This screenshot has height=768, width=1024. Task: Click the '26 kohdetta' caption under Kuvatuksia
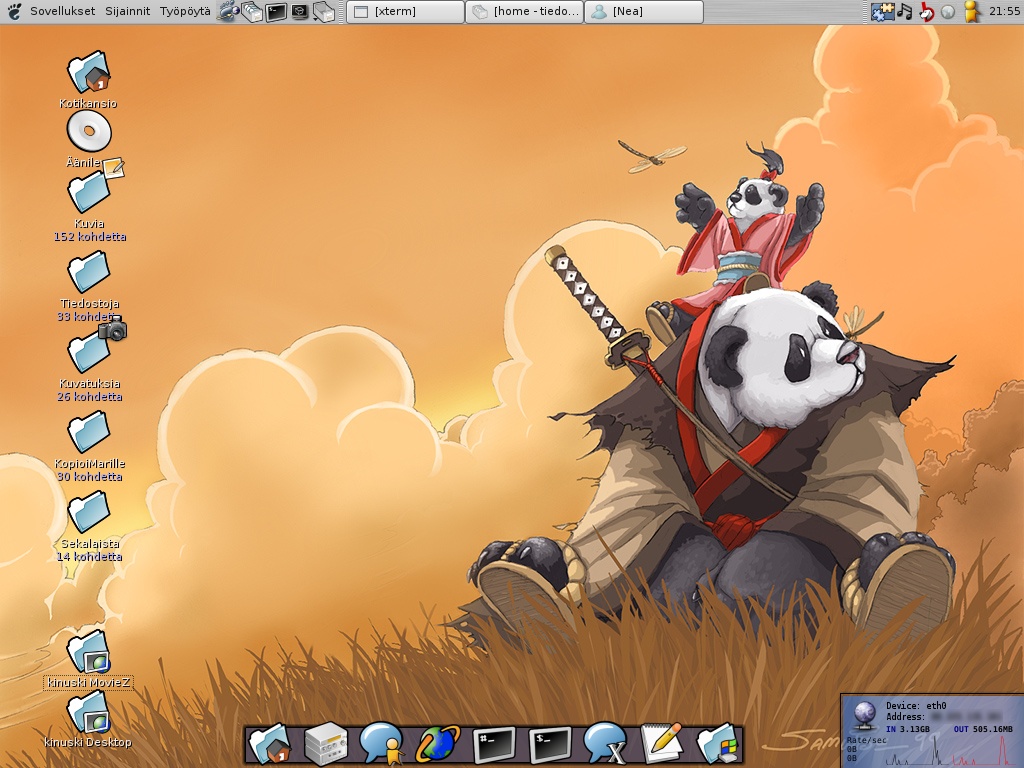[x=89, y=396]
